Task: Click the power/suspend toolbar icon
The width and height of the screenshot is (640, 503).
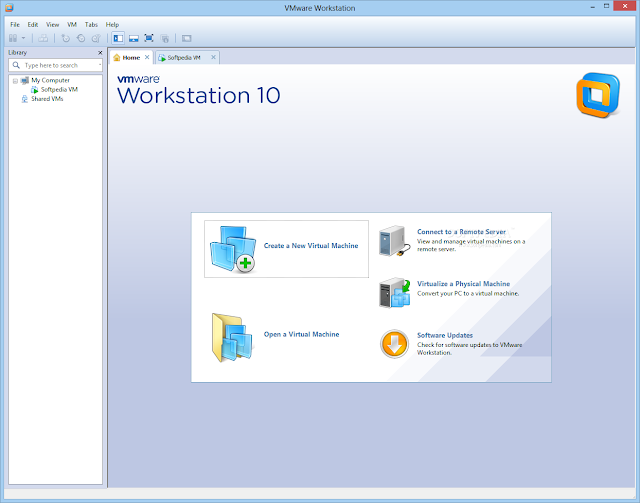Action: tap(13, 38)
